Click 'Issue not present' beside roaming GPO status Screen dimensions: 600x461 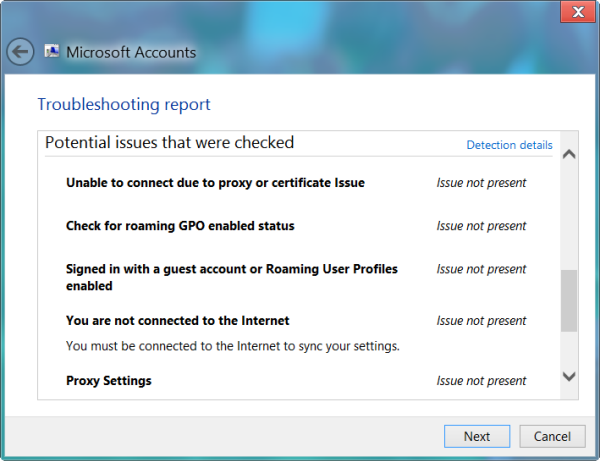(481, 226)
